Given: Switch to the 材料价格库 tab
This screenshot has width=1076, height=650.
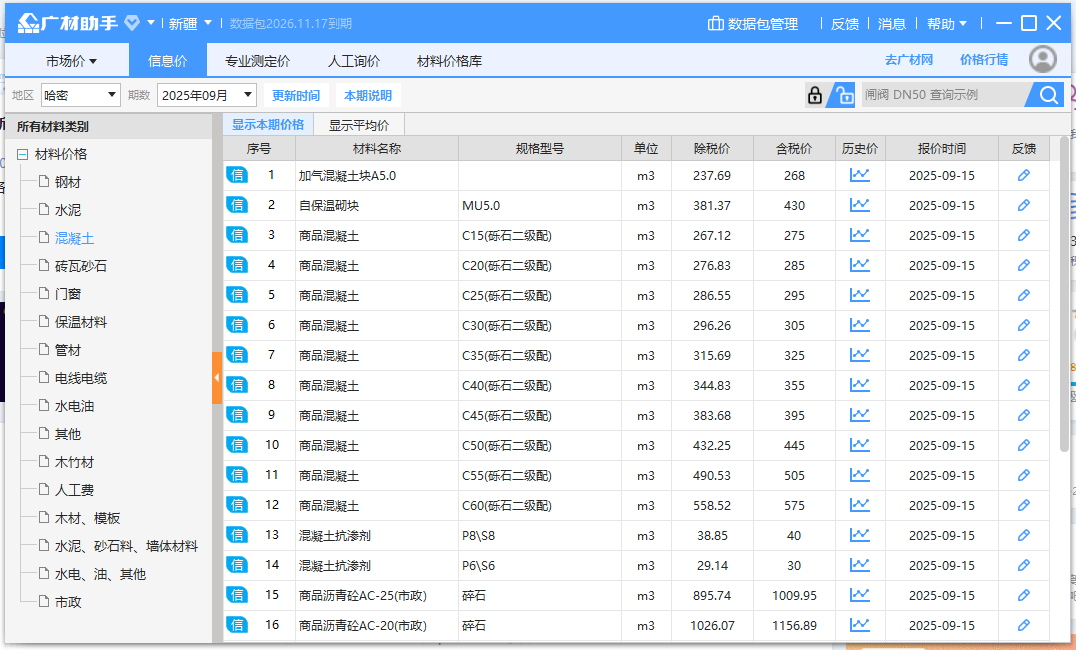Looking at the screenshot, I should 449,61.
